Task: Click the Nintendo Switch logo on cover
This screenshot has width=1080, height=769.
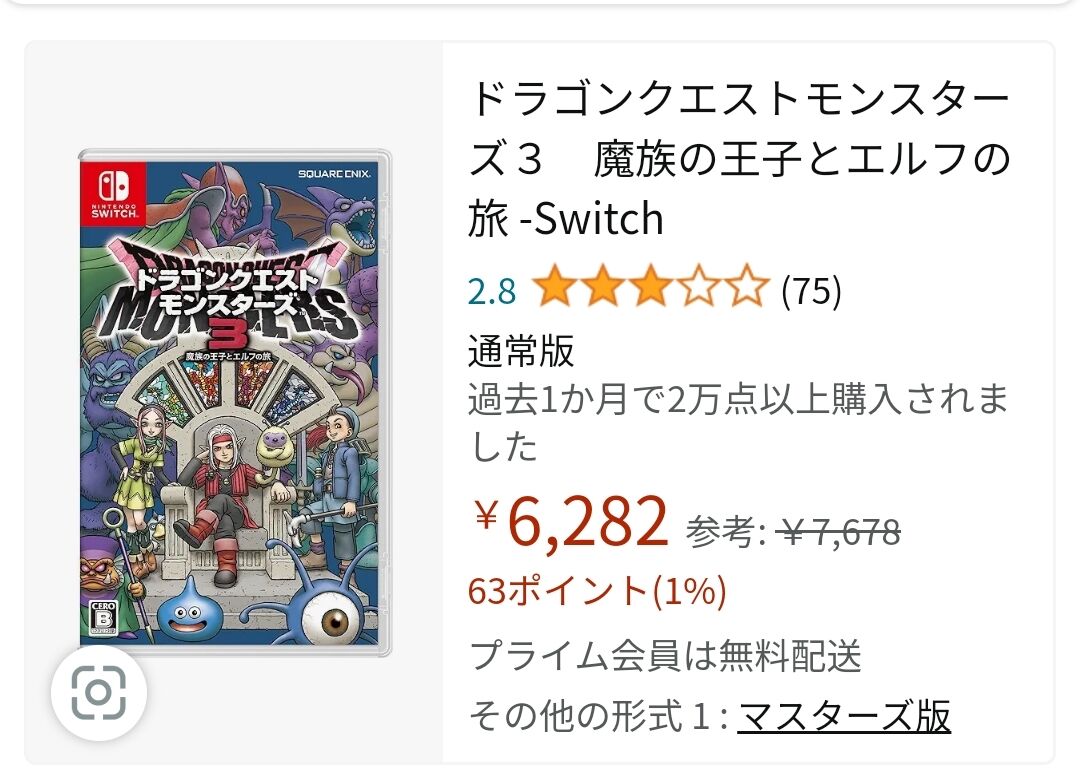Action: click(x=114, y=192)
